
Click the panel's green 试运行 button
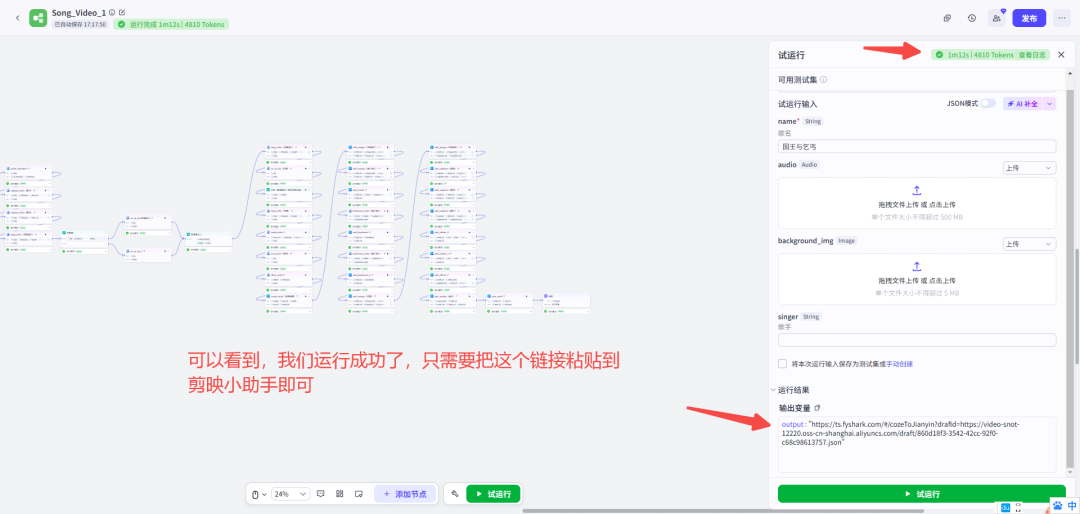point(921,494)
